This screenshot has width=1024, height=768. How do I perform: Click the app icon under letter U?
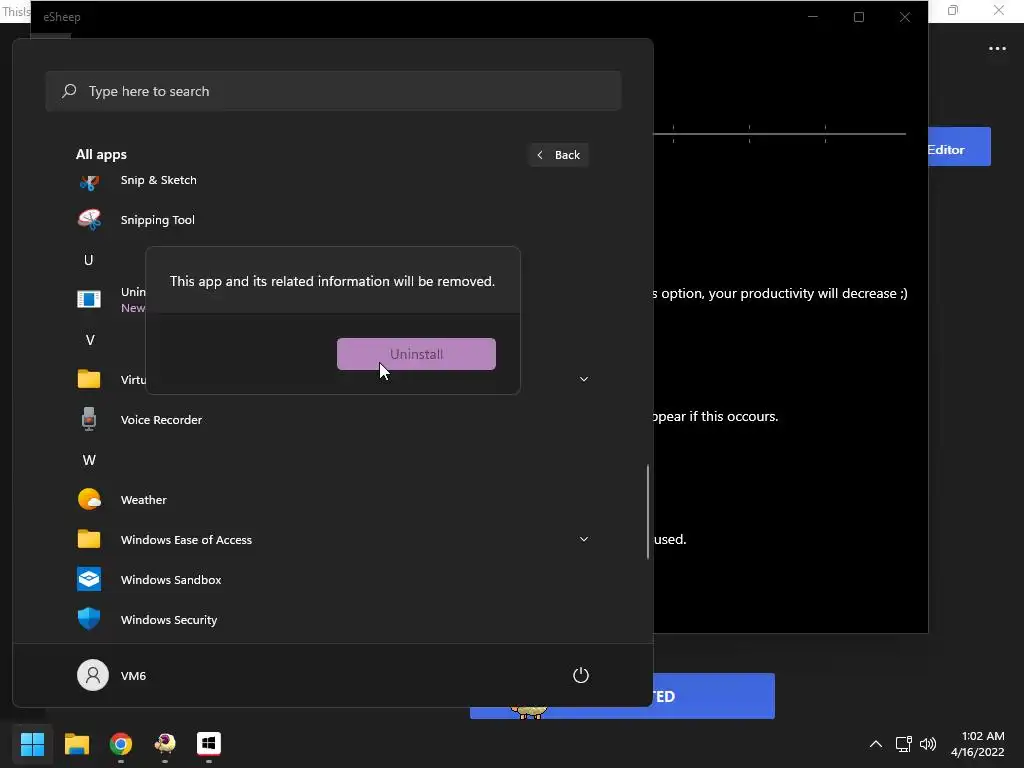[x=89, y=299]
